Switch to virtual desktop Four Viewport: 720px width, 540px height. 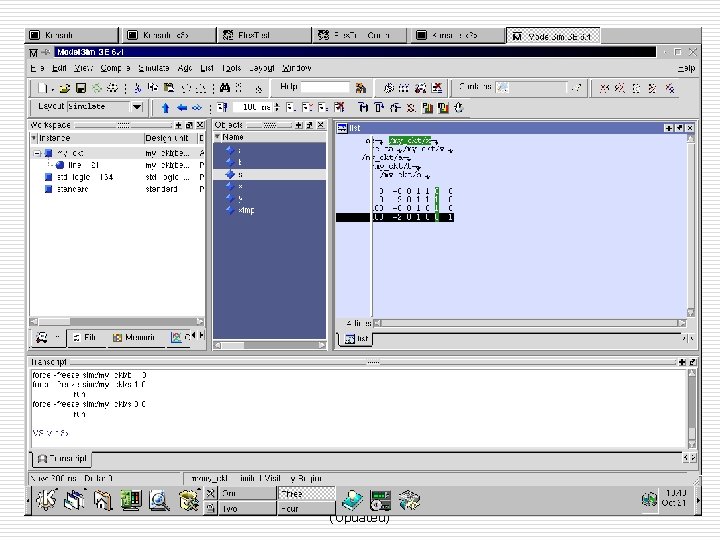pyautogui.click(x=306, y=509)
